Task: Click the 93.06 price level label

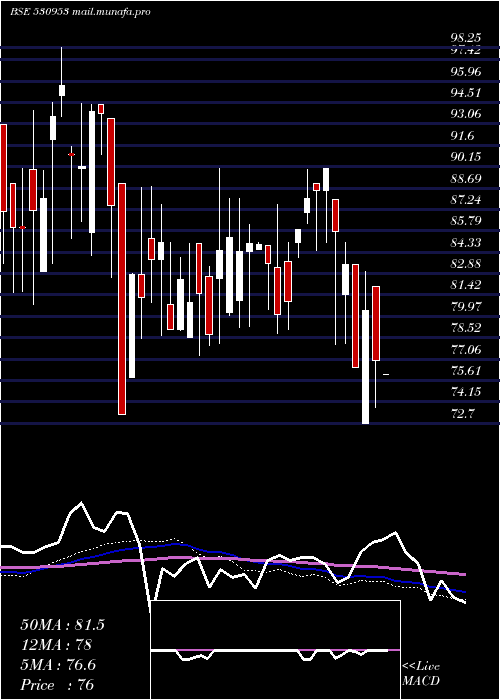Action: 466,114
